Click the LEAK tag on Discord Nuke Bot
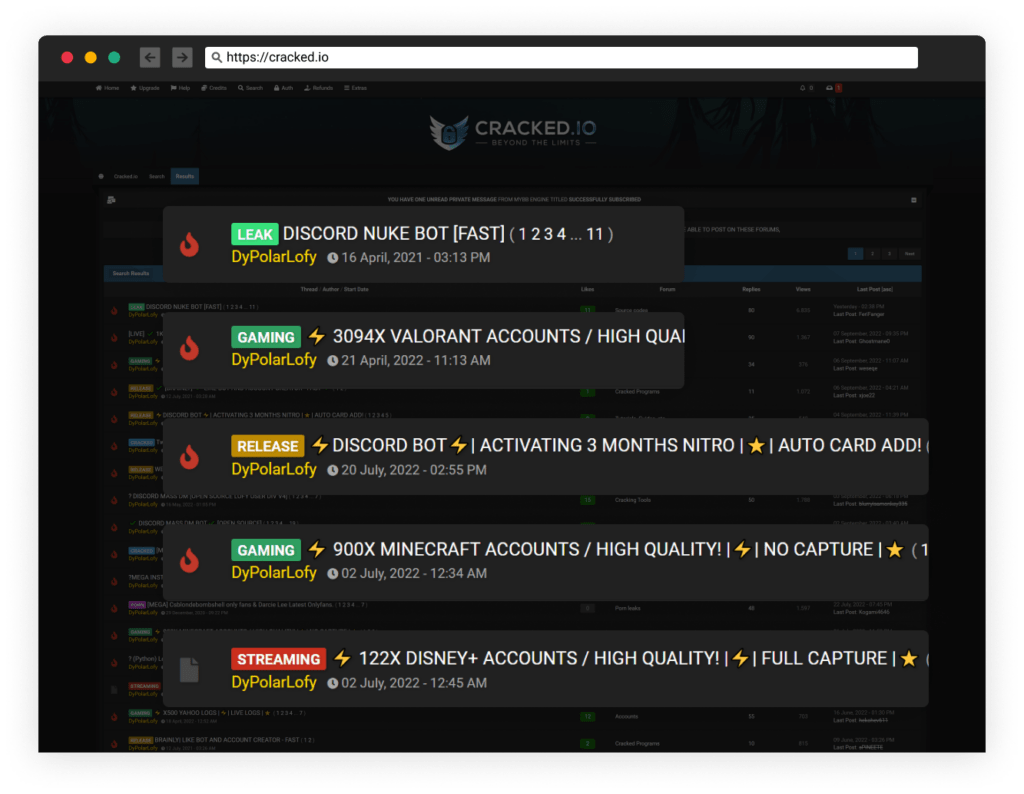The image size is (1024, 794). tap(255, 234)
